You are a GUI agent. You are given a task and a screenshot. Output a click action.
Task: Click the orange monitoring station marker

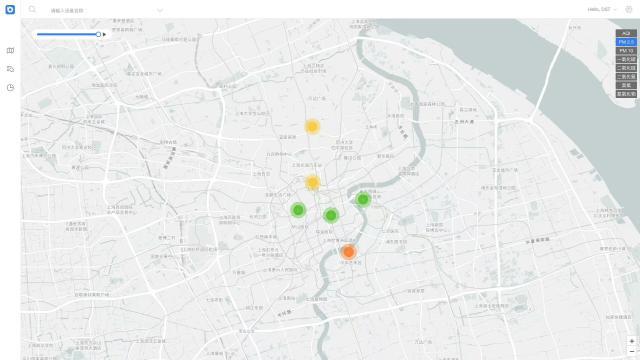348,252
